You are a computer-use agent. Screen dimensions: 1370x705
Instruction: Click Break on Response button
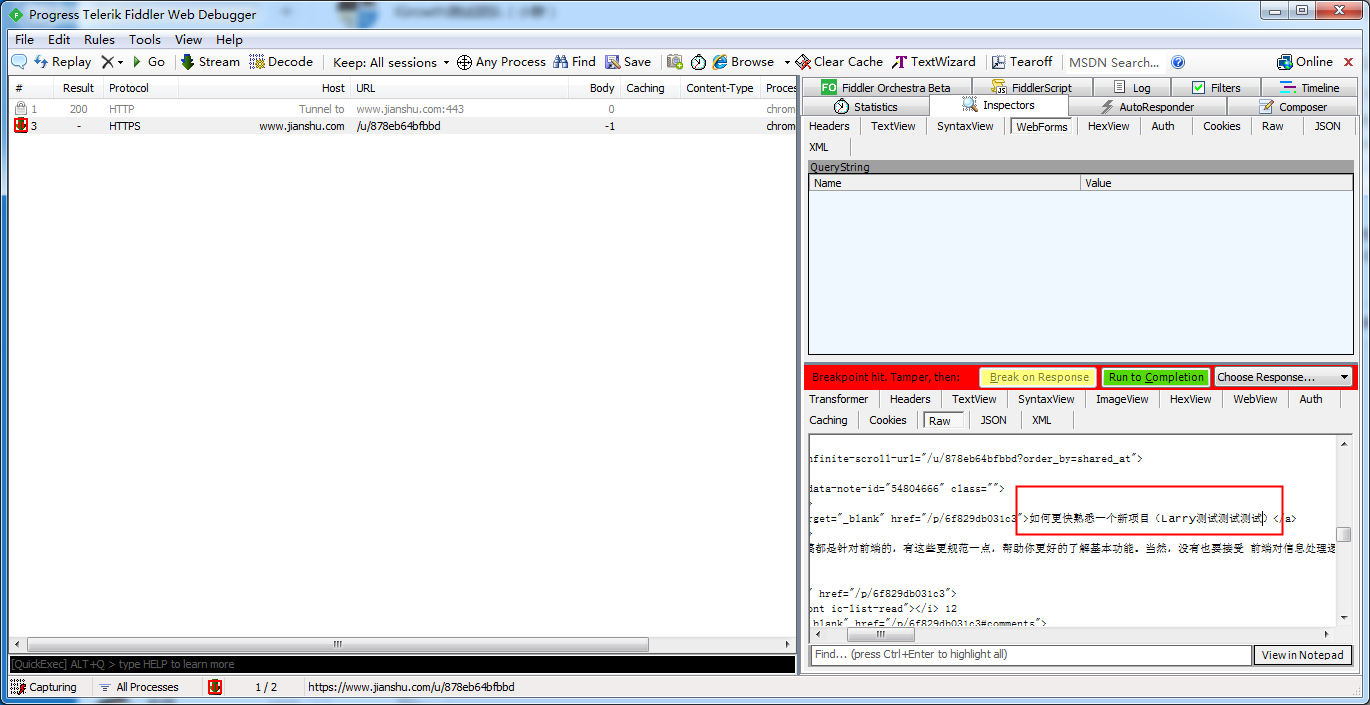(x=1038, y=377)
